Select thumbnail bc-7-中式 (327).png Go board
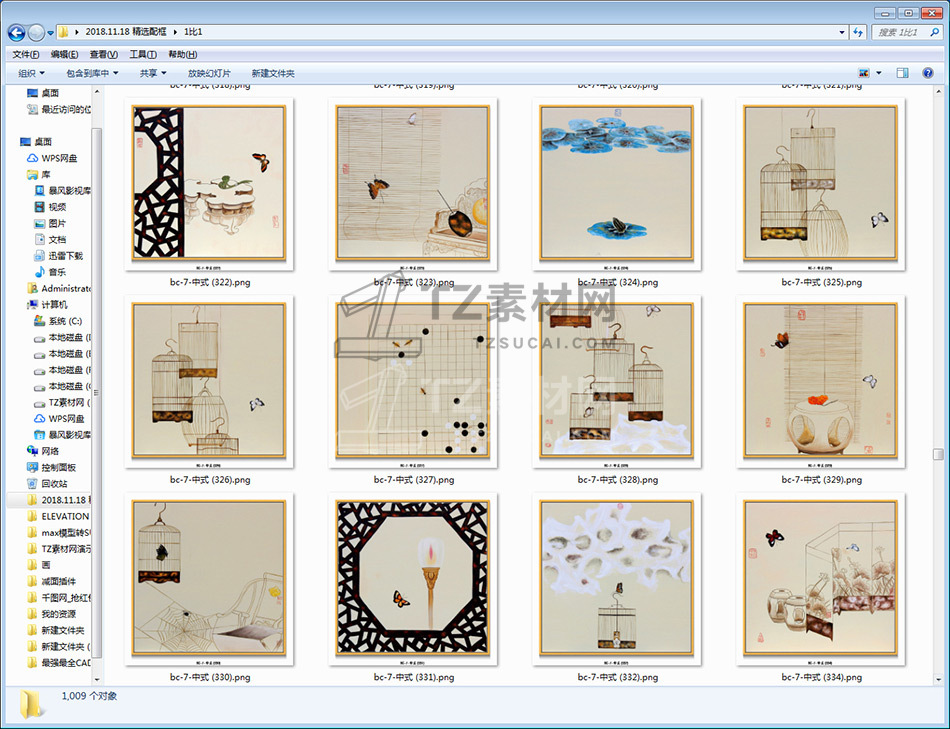 tap(413, 381)
